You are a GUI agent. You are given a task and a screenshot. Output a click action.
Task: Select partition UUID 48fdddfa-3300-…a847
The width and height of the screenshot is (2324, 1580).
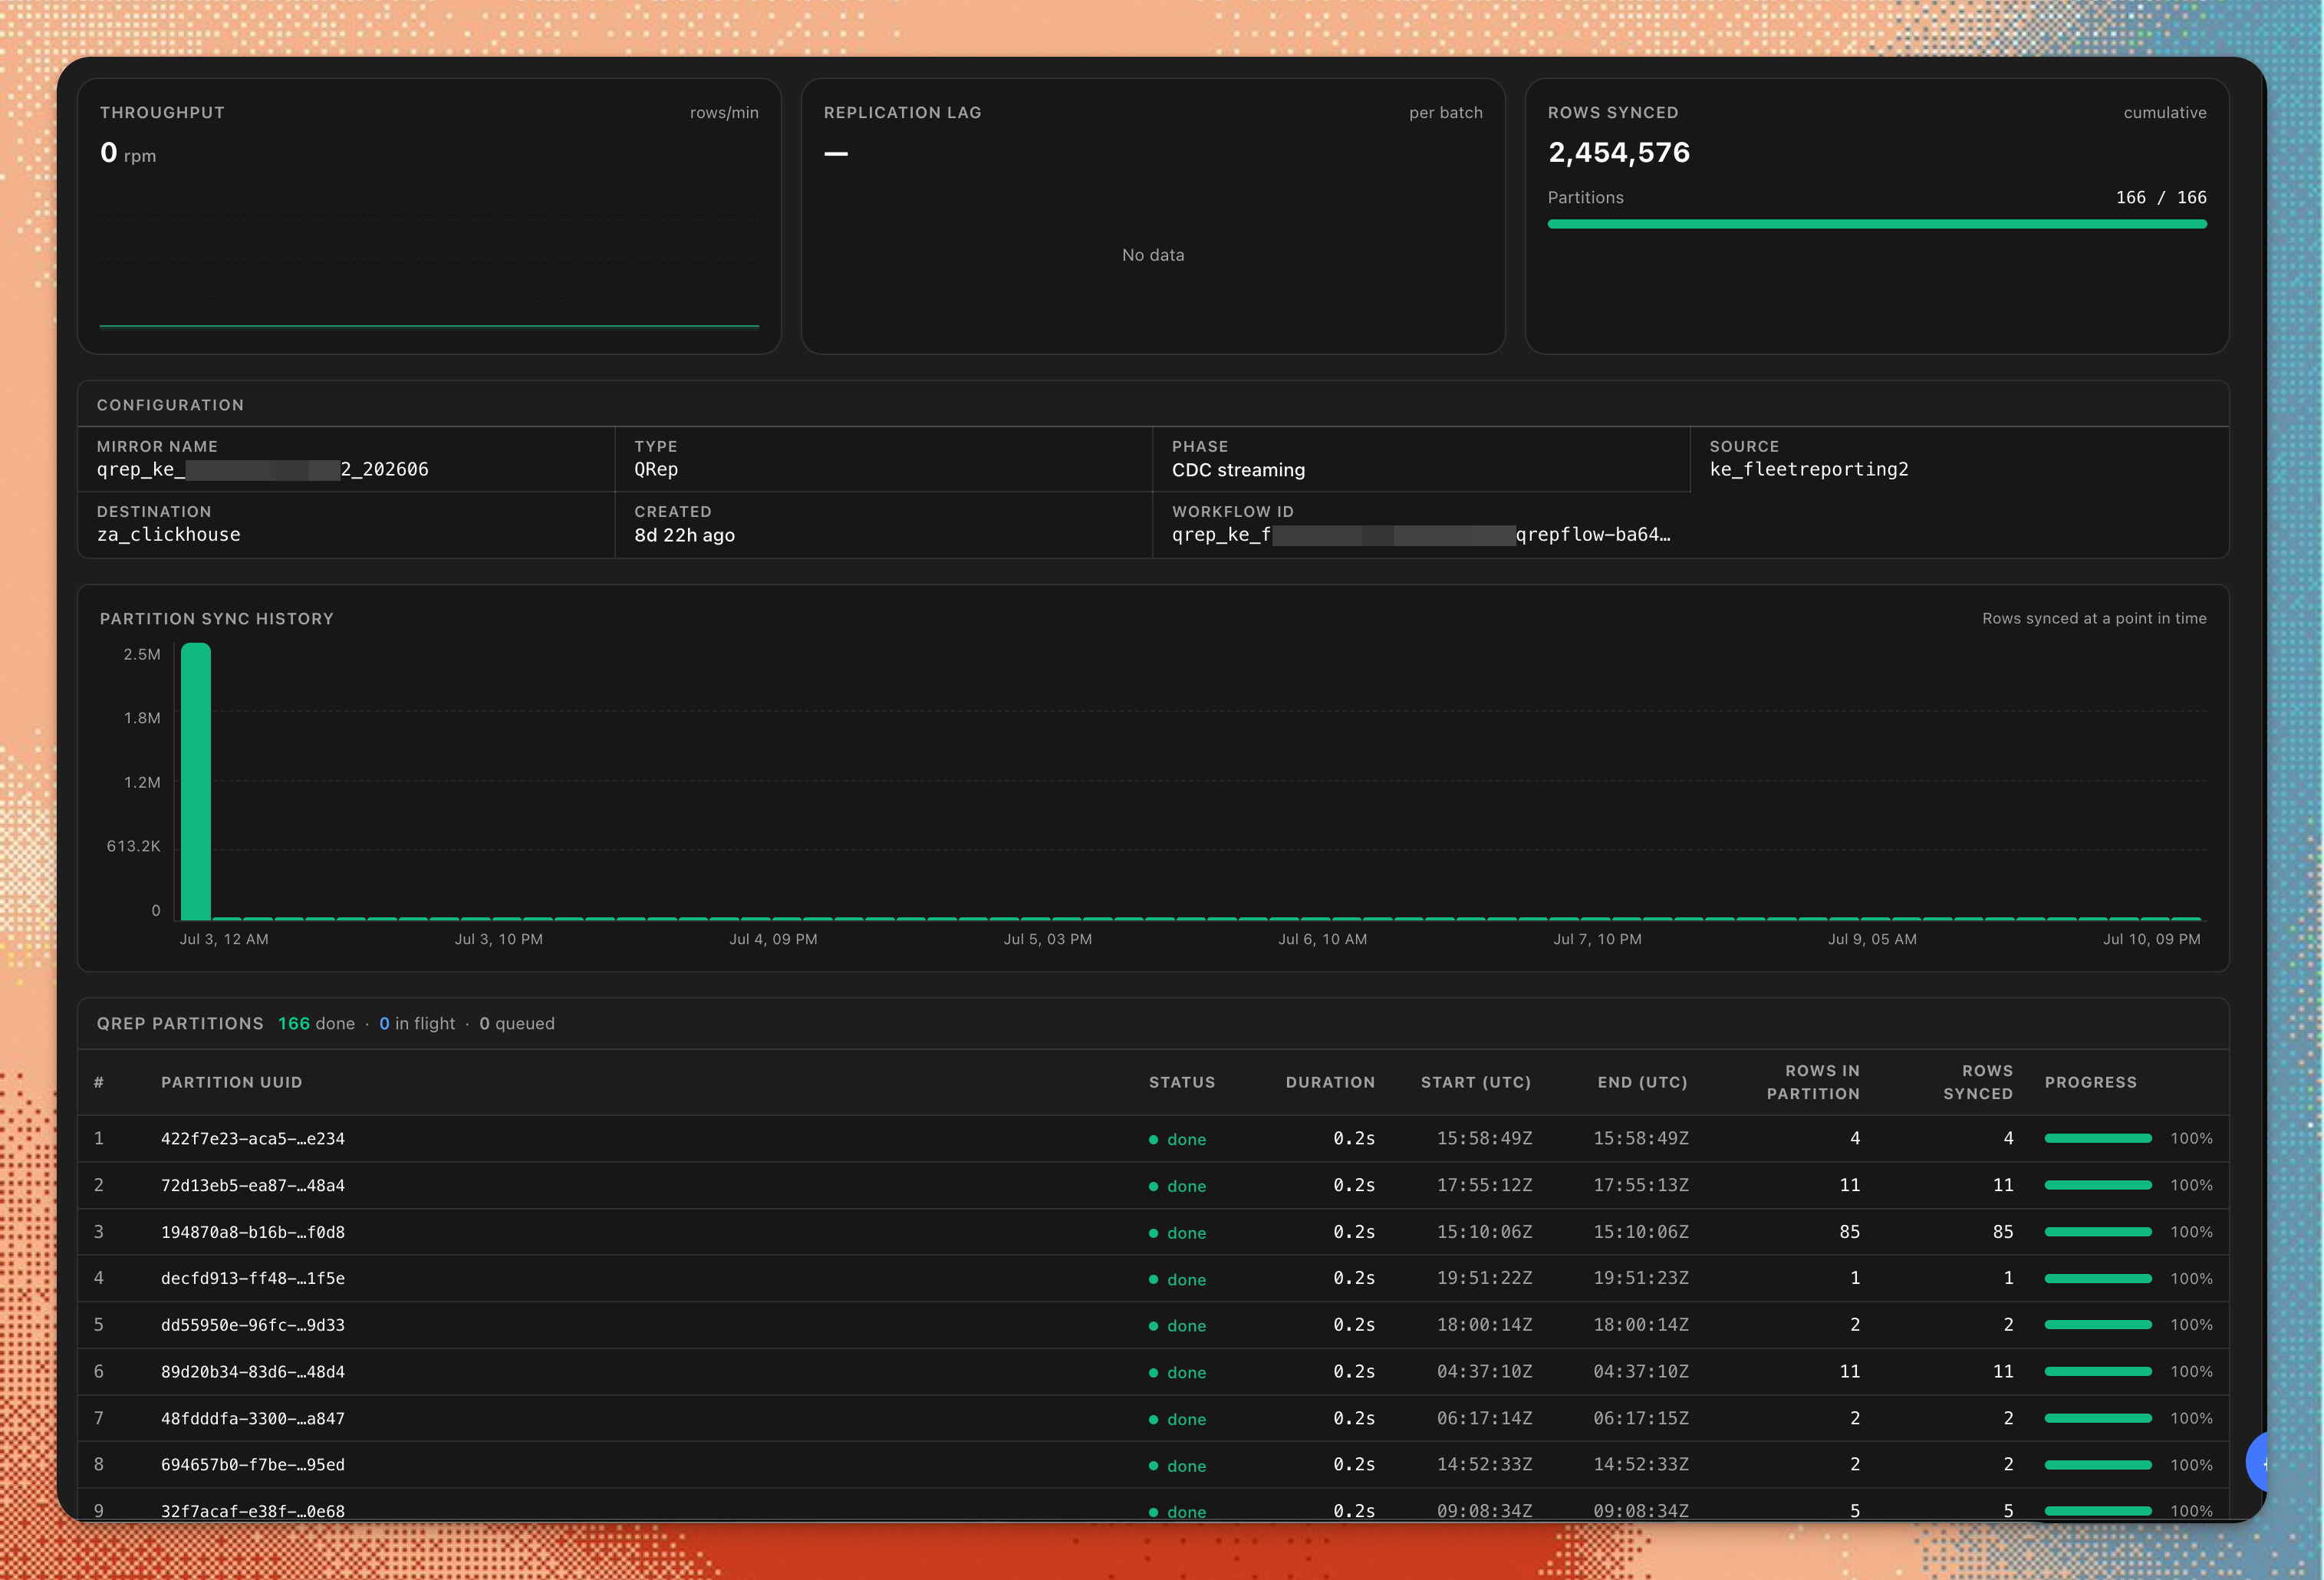tap(253, 1418)
